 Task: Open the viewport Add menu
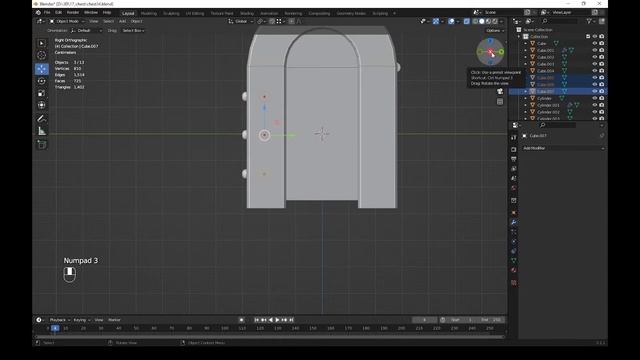(x=122, y=21)
